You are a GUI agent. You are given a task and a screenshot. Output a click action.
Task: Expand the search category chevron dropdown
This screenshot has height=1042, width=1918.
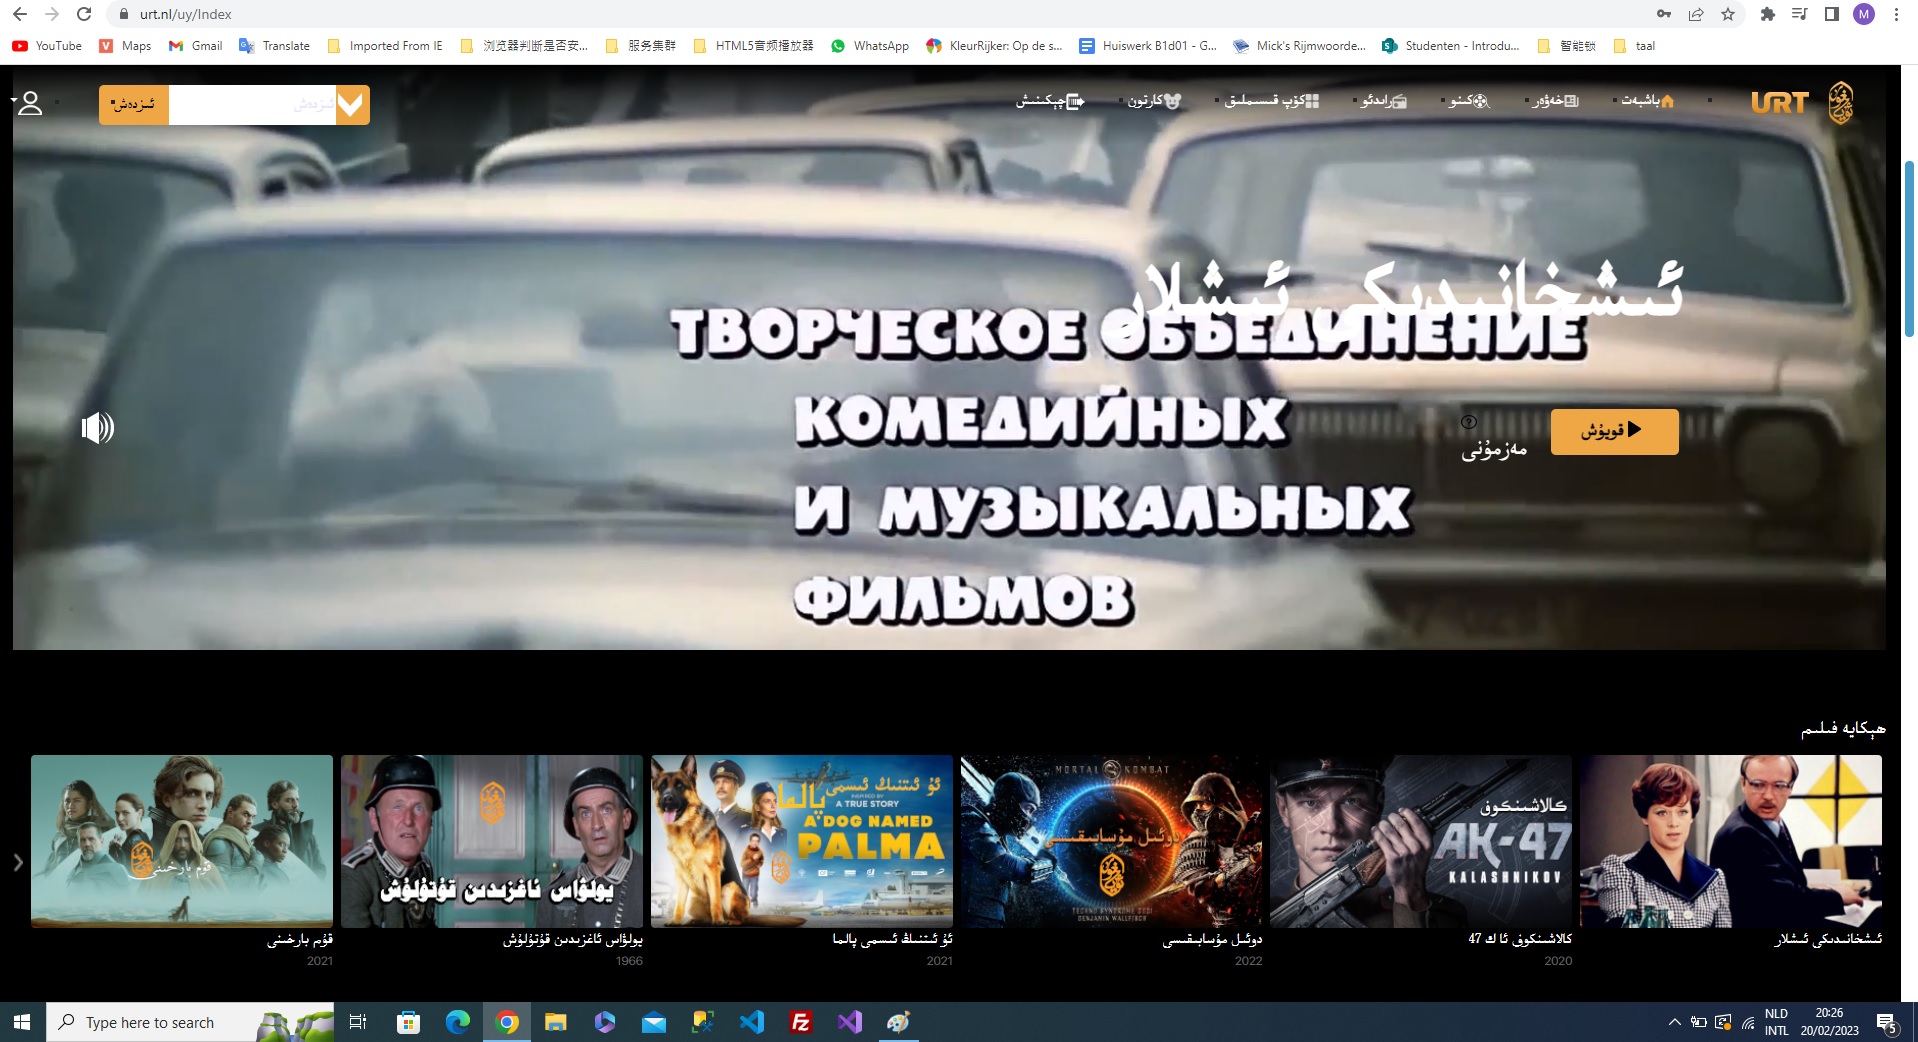(350, 104)
